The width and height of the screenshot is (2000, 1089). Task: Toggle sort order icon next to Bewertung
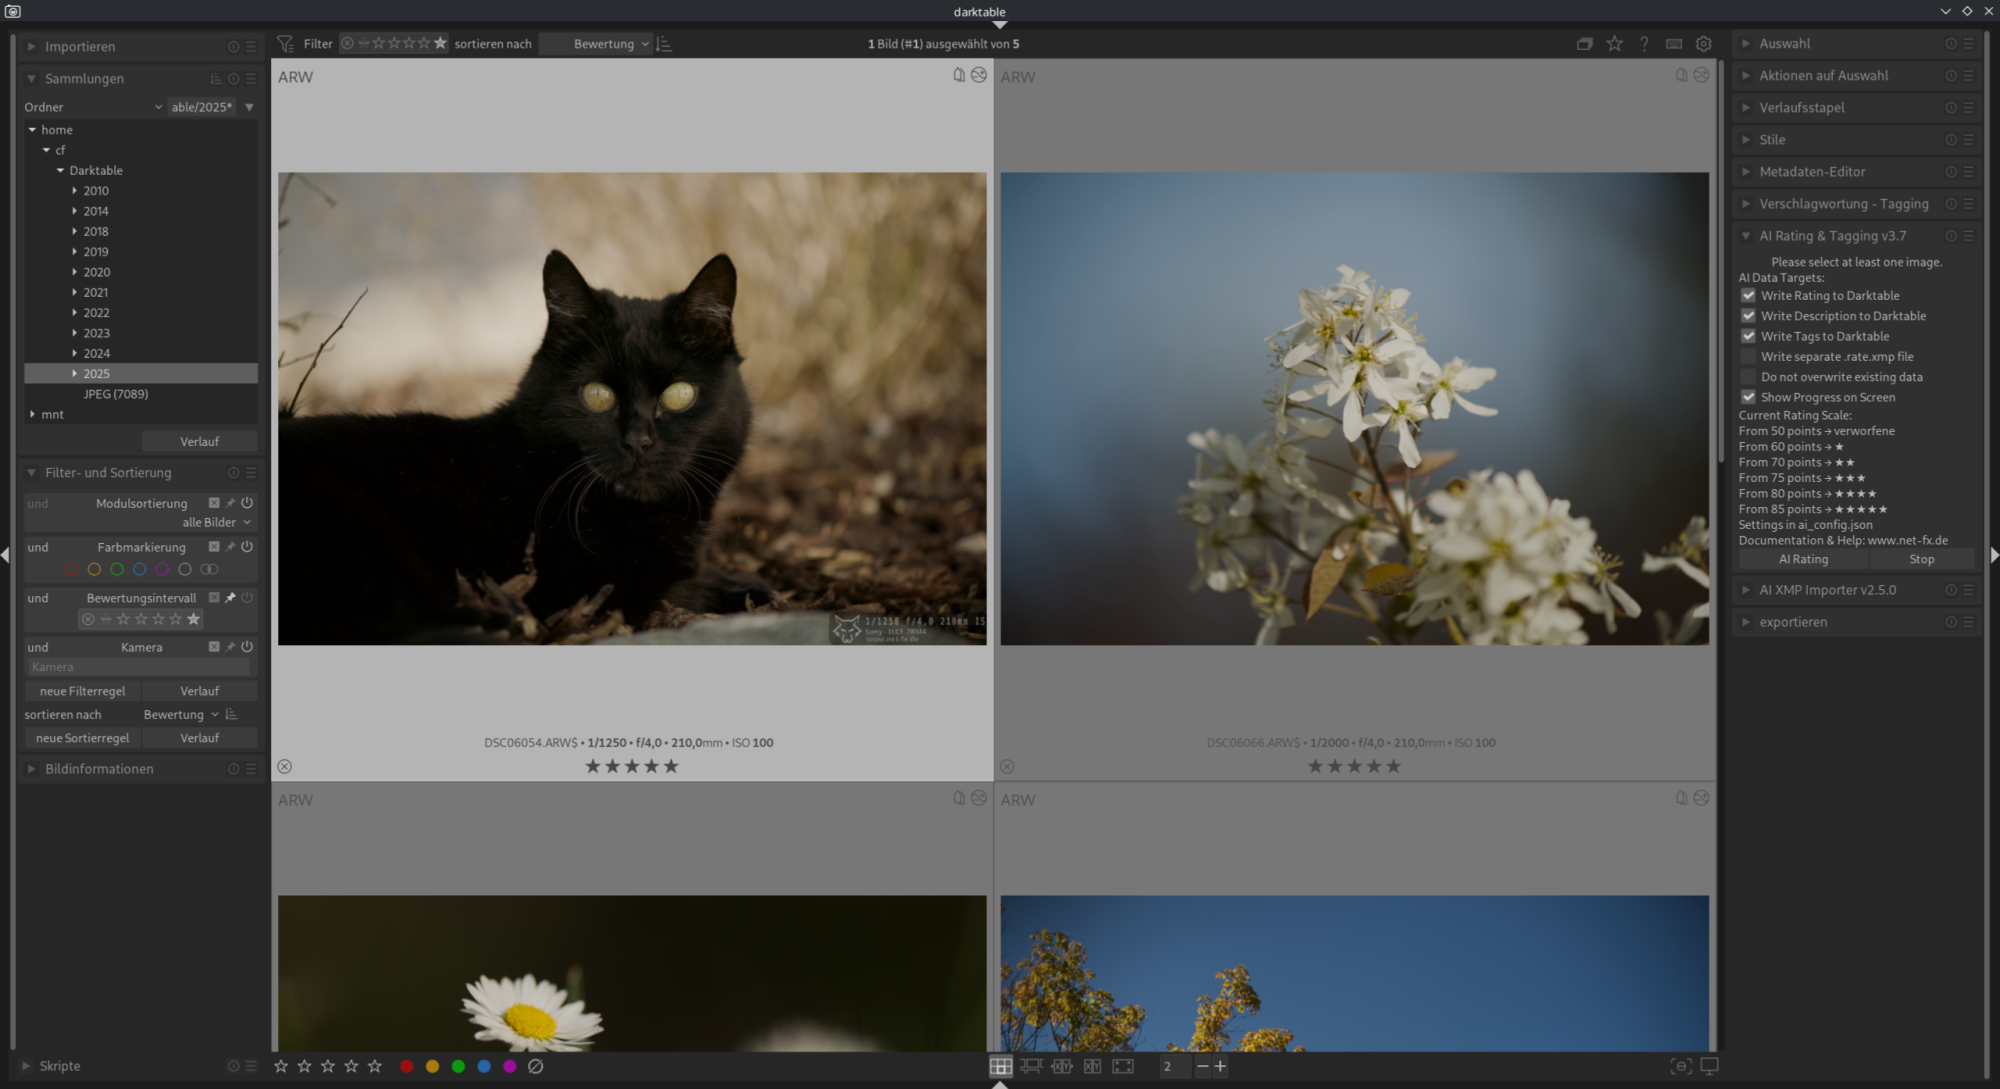point(664,44)
